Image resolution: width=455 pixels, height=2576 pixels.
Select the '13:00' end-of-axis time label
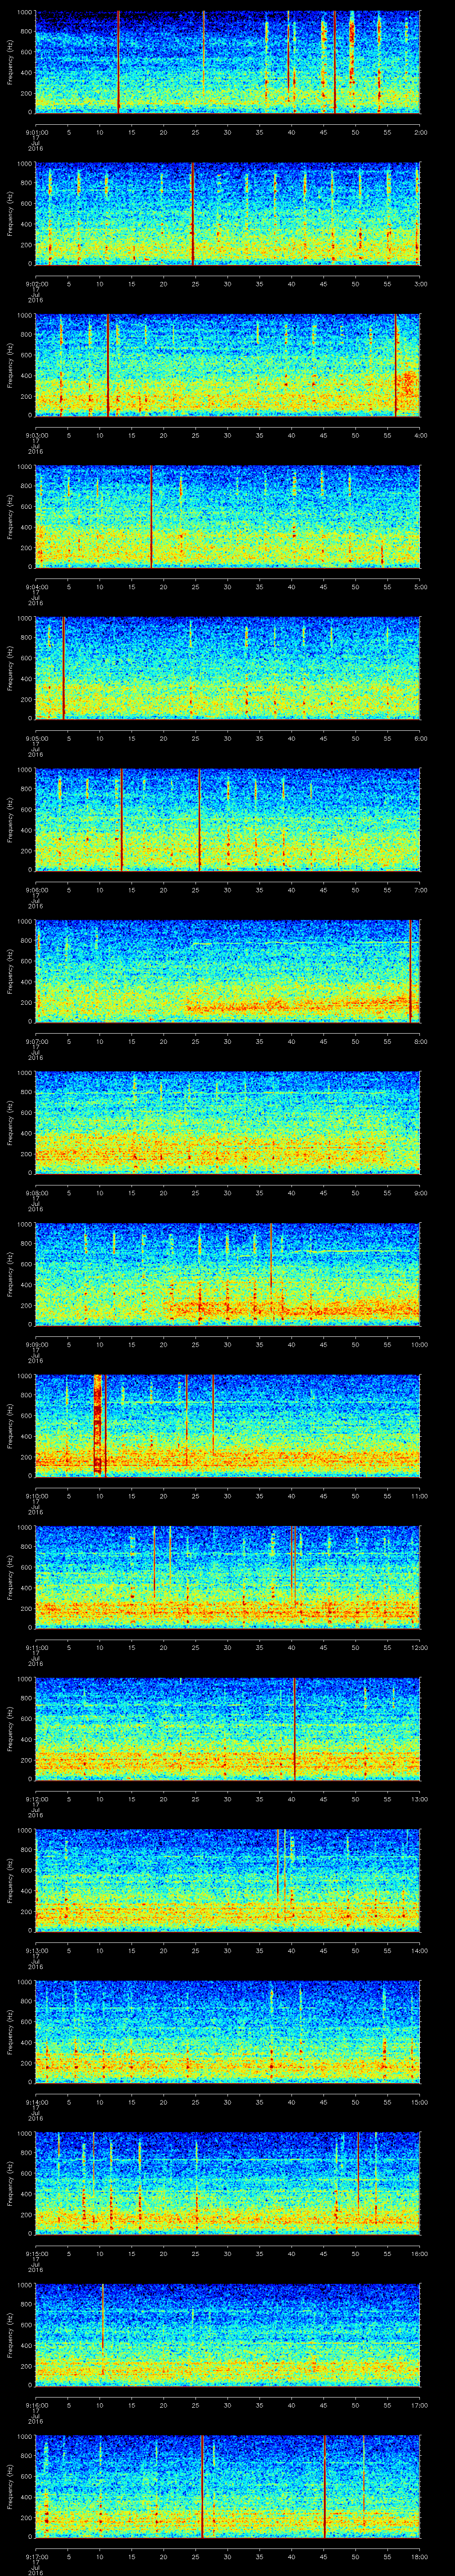click(420, 1799)
